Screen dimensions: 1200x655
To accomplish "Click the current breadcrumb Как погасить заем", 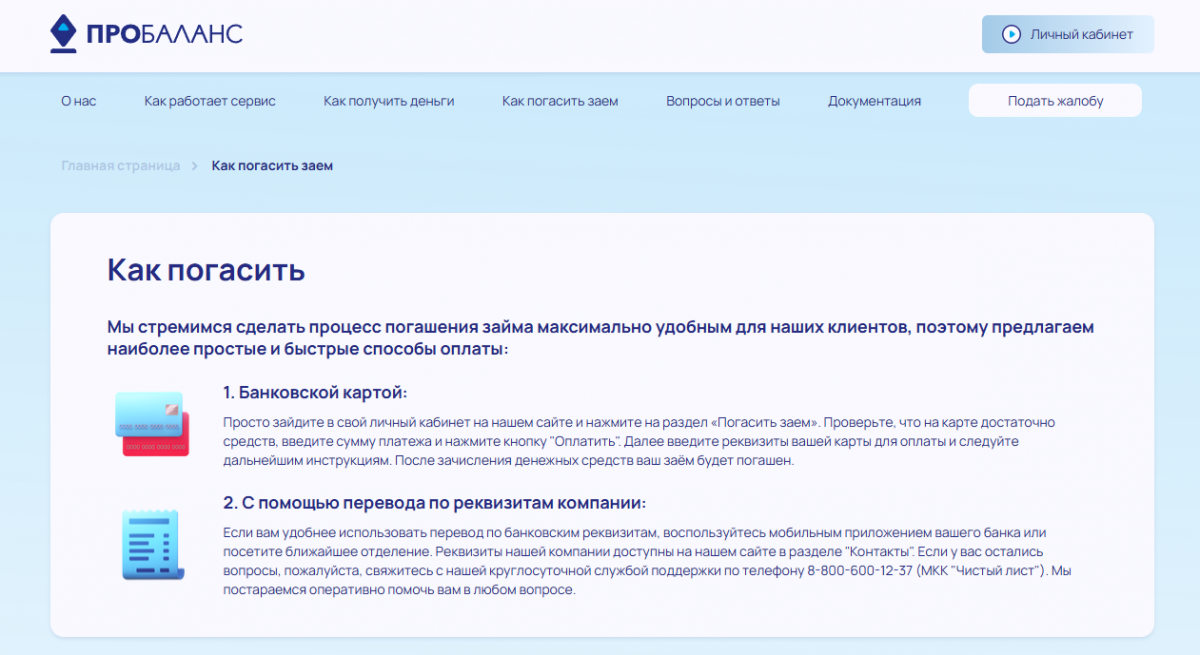I will click(272, 165).
